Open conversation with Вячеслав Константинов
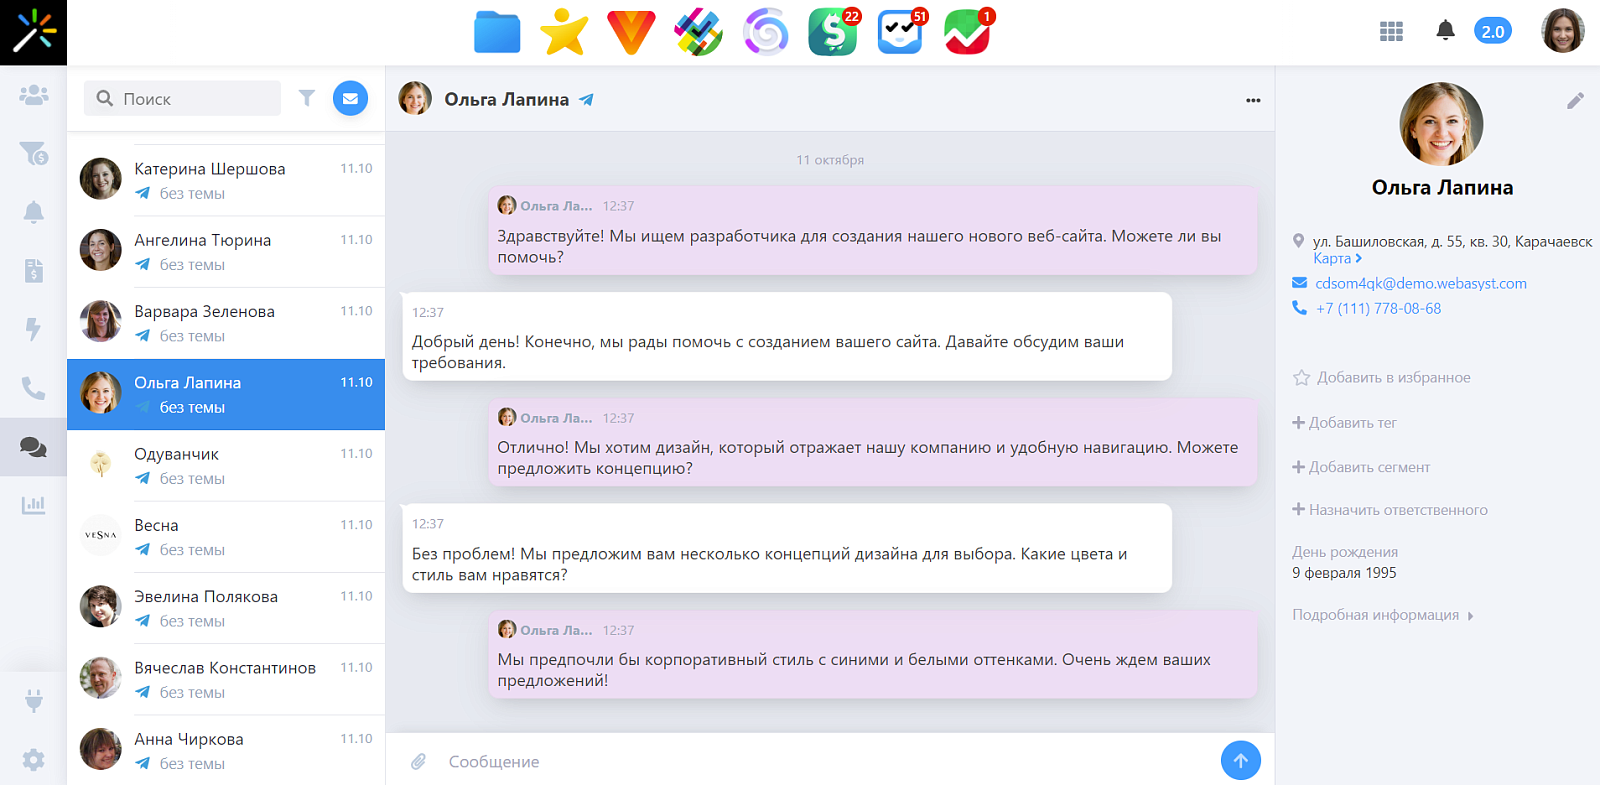The image size is (1600, 785). (226, 679)
